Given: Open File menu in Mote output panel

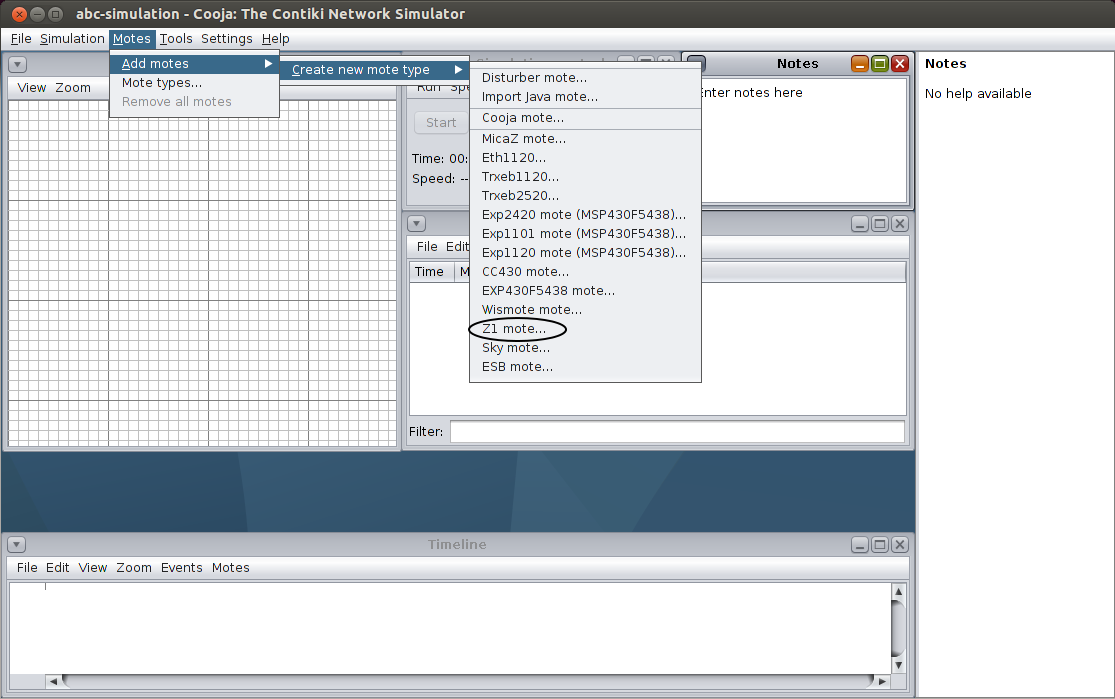Looking at the screenshot, I should pos(427,247).
